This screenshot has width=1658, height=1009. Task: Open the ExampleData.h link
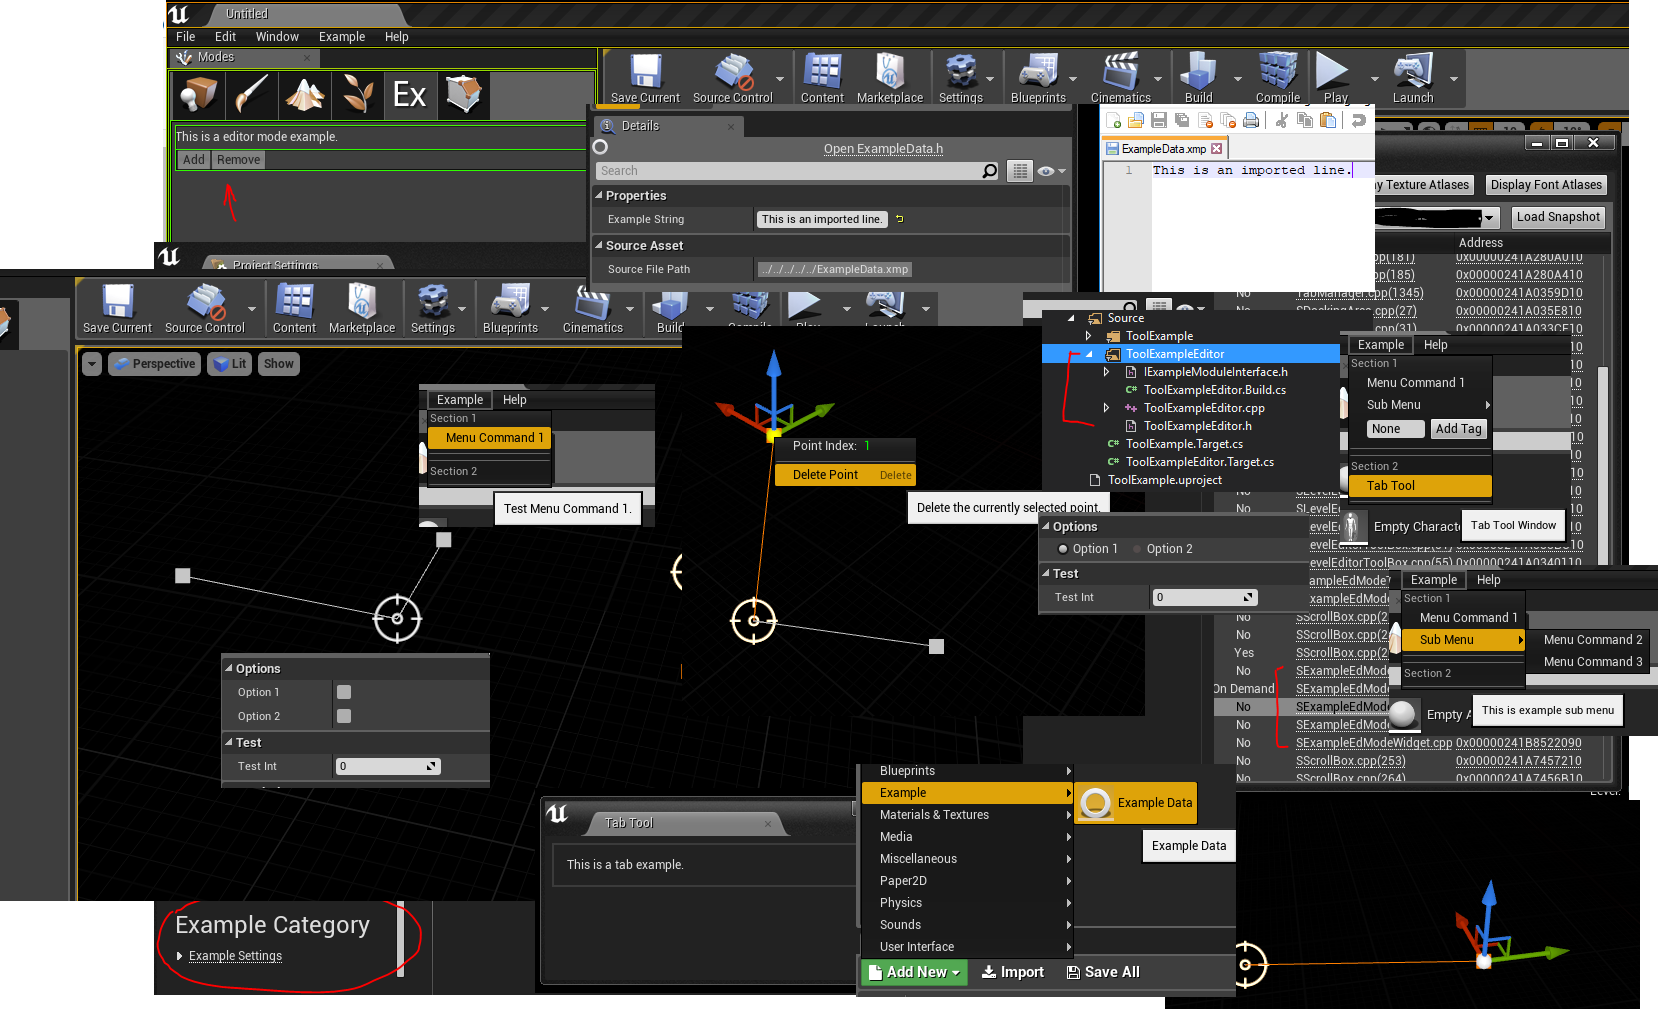point(883,149)
